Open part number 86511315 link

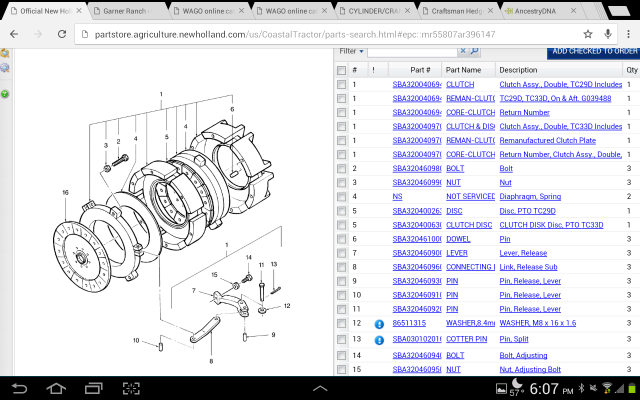tap(409, 323)
